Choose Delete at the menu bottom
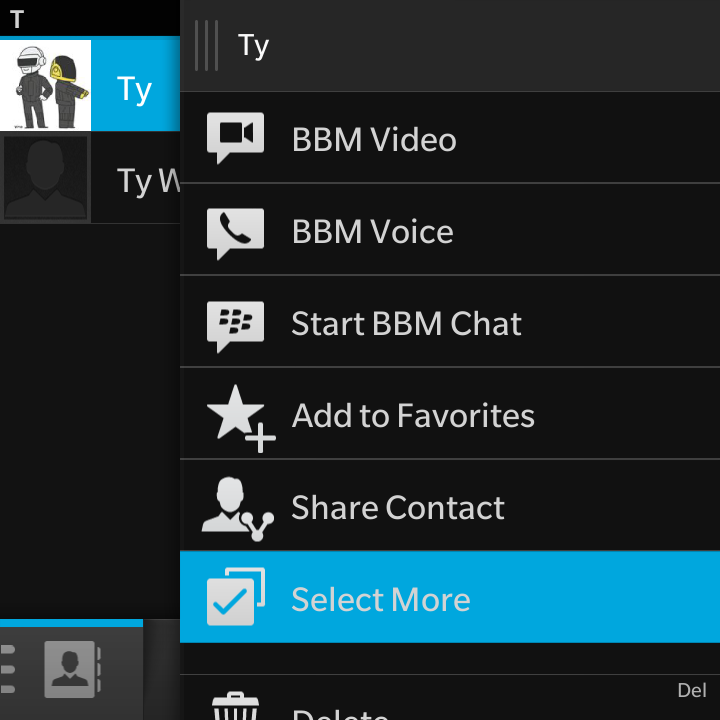This screenshot has width=720, height=720. [450, 698]
